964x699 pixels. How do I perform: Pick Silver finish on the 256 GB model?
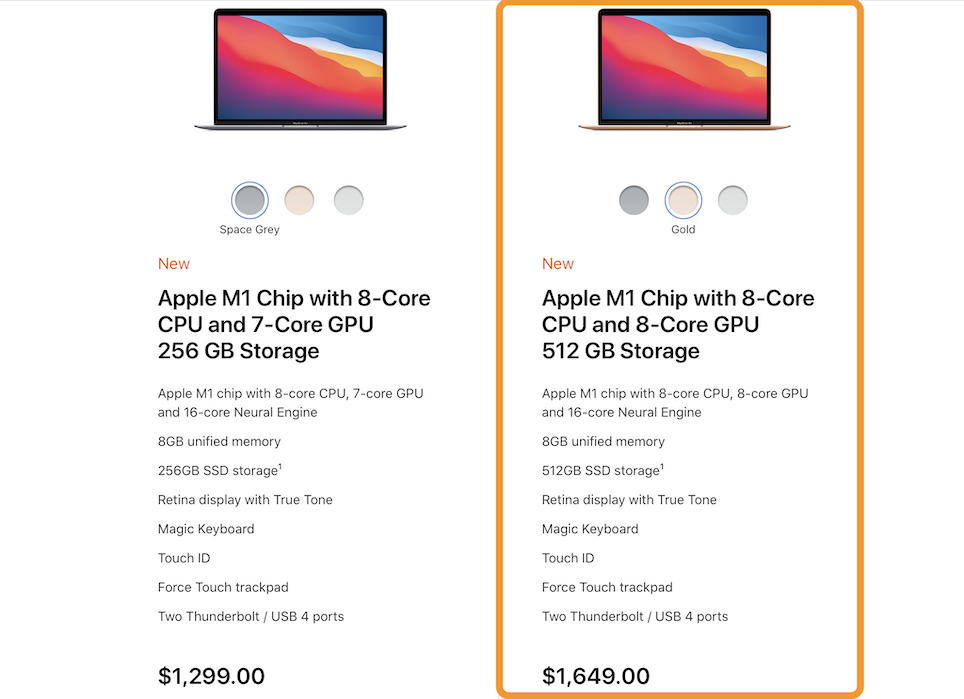(x=348, y=200)
